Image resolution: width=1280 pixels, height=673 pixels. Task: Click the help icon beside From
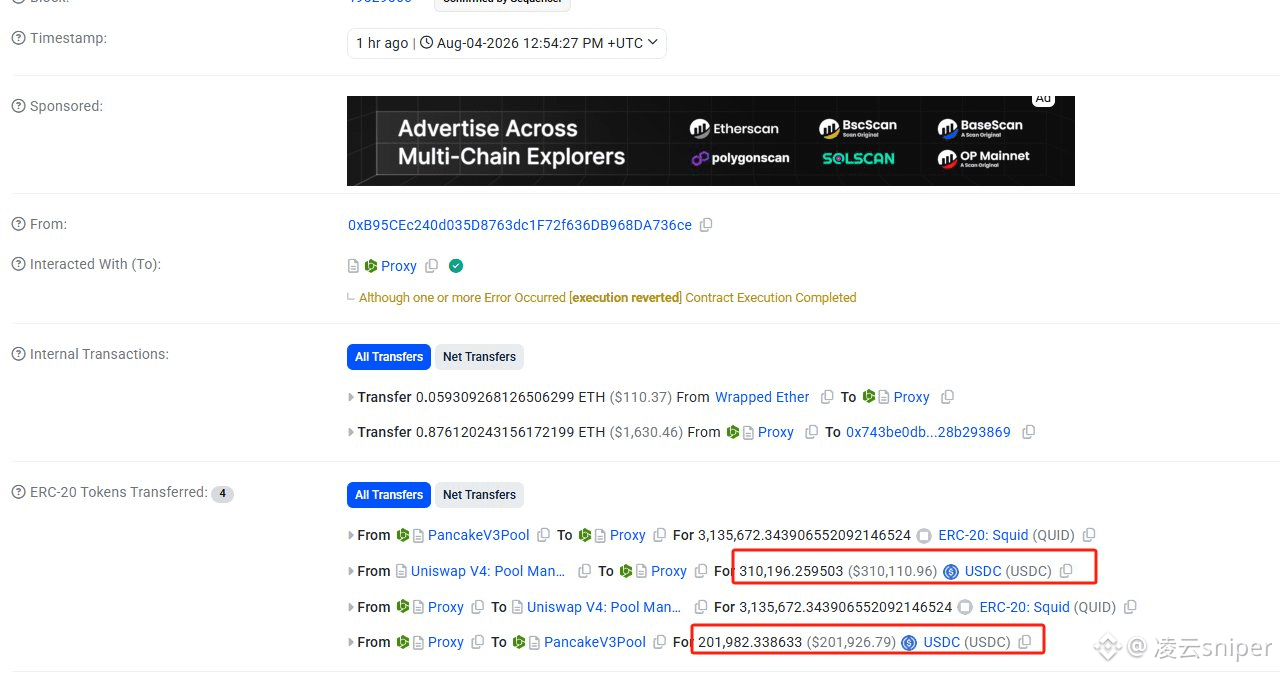pyautogui.click(x=18, y=224)
